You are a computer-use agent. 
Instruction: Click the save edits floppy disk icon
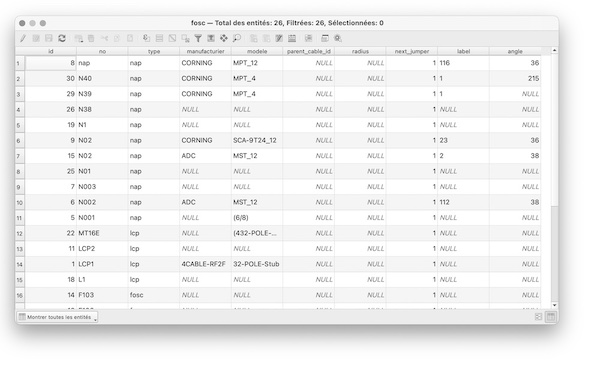(49, 38)
